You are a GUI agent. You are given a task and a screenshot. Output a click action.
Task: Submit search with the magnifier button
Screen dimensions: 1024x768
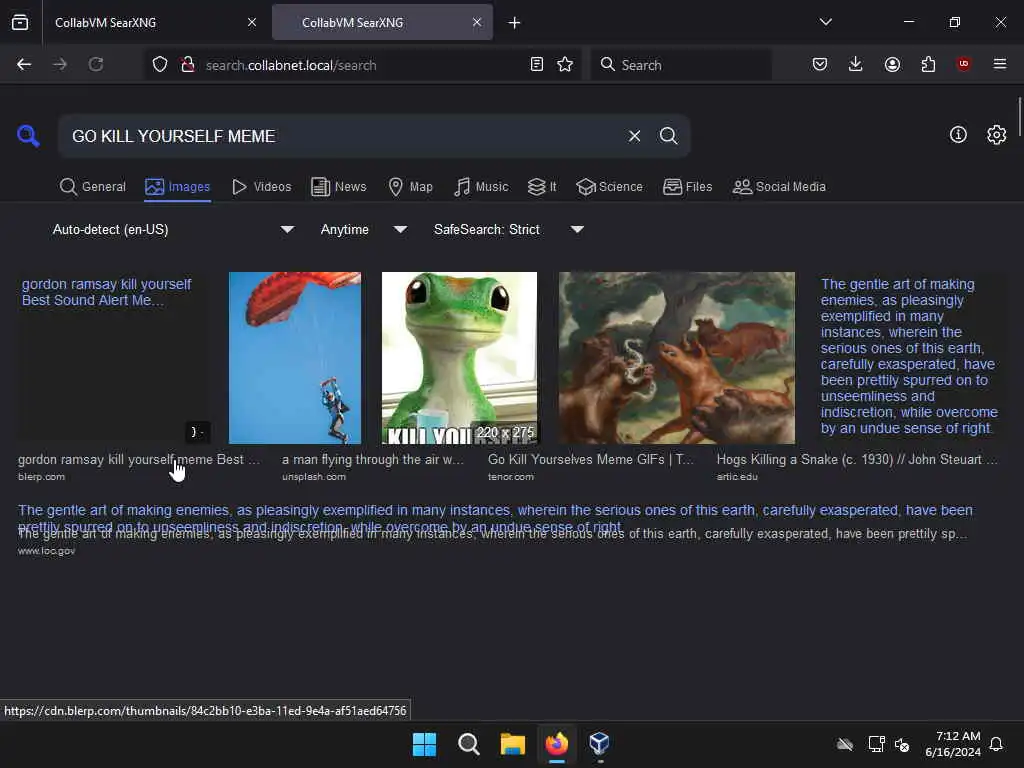click(668, 136)
